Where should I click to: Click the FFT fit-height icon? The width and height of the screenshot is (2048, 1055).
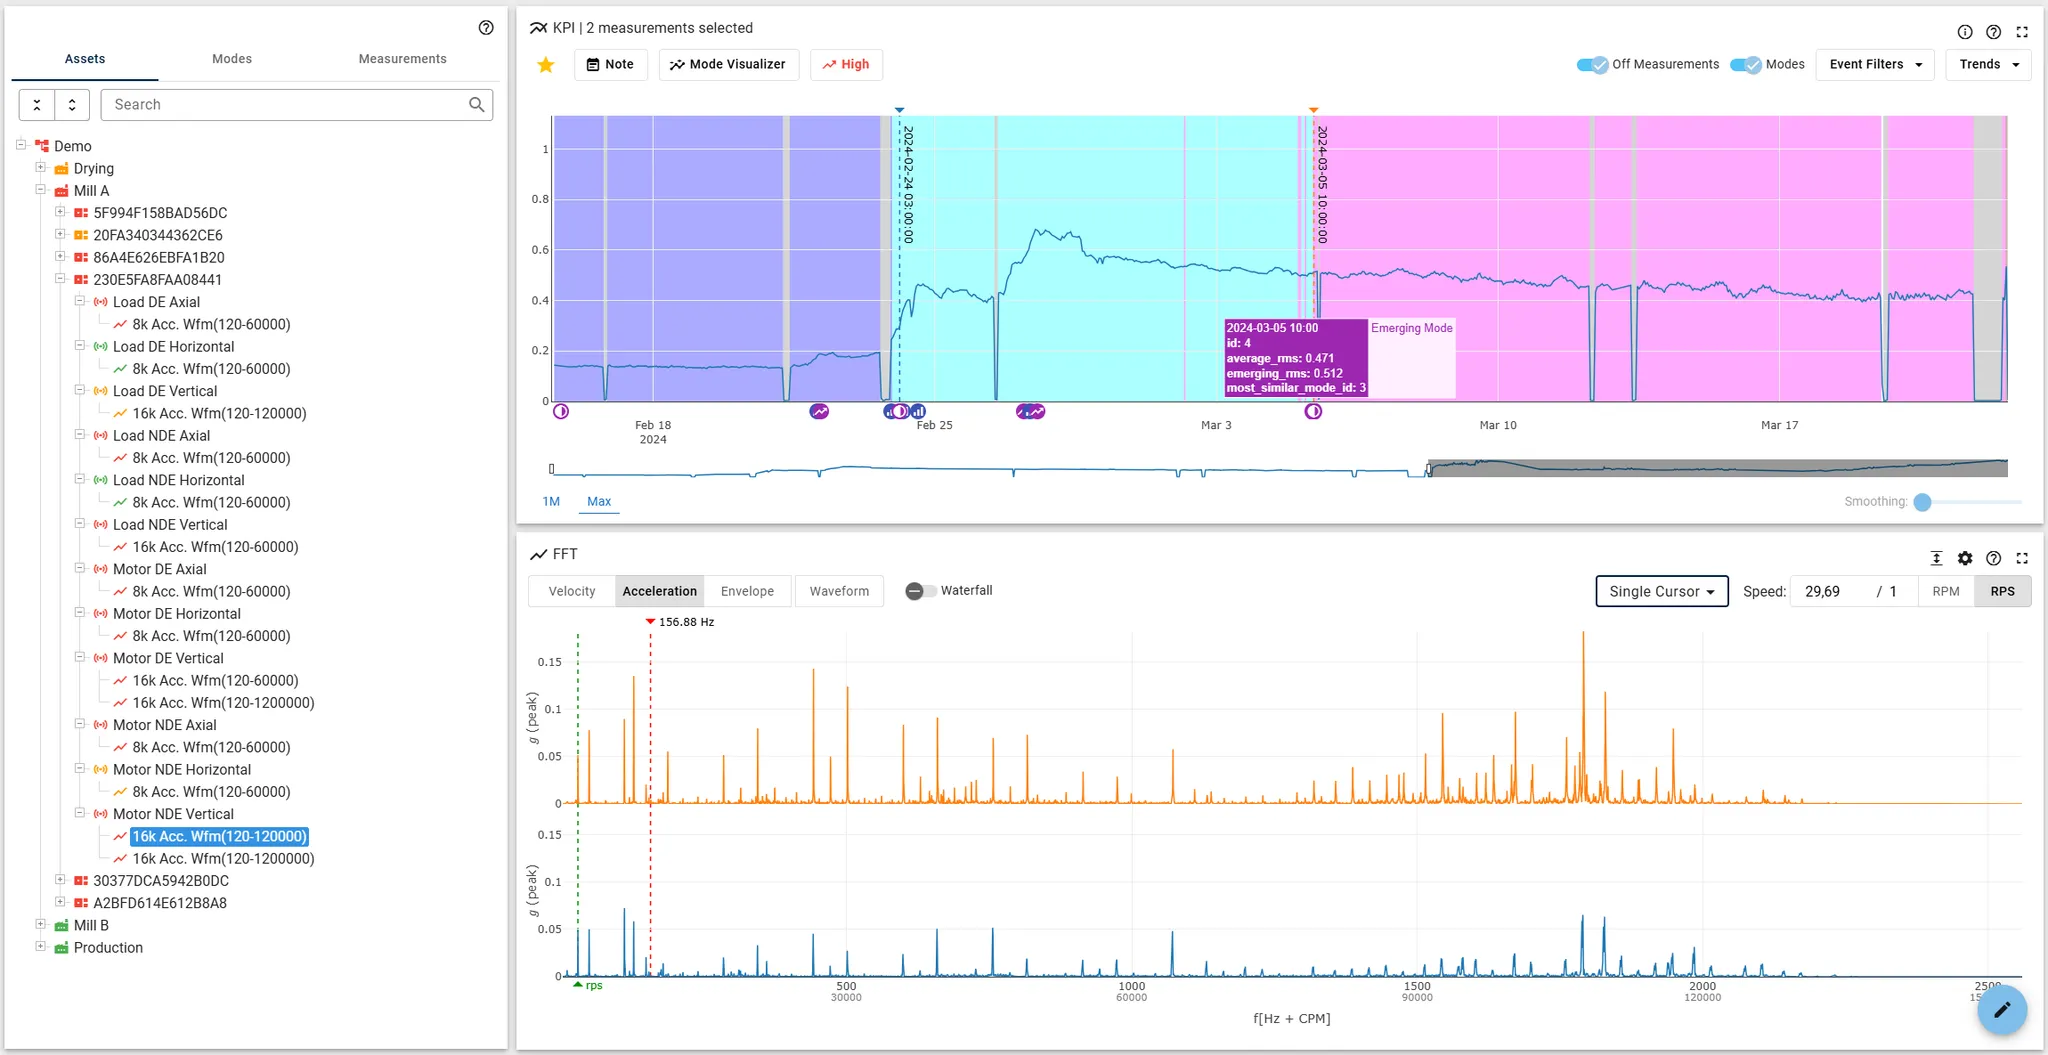[1936, 558]
